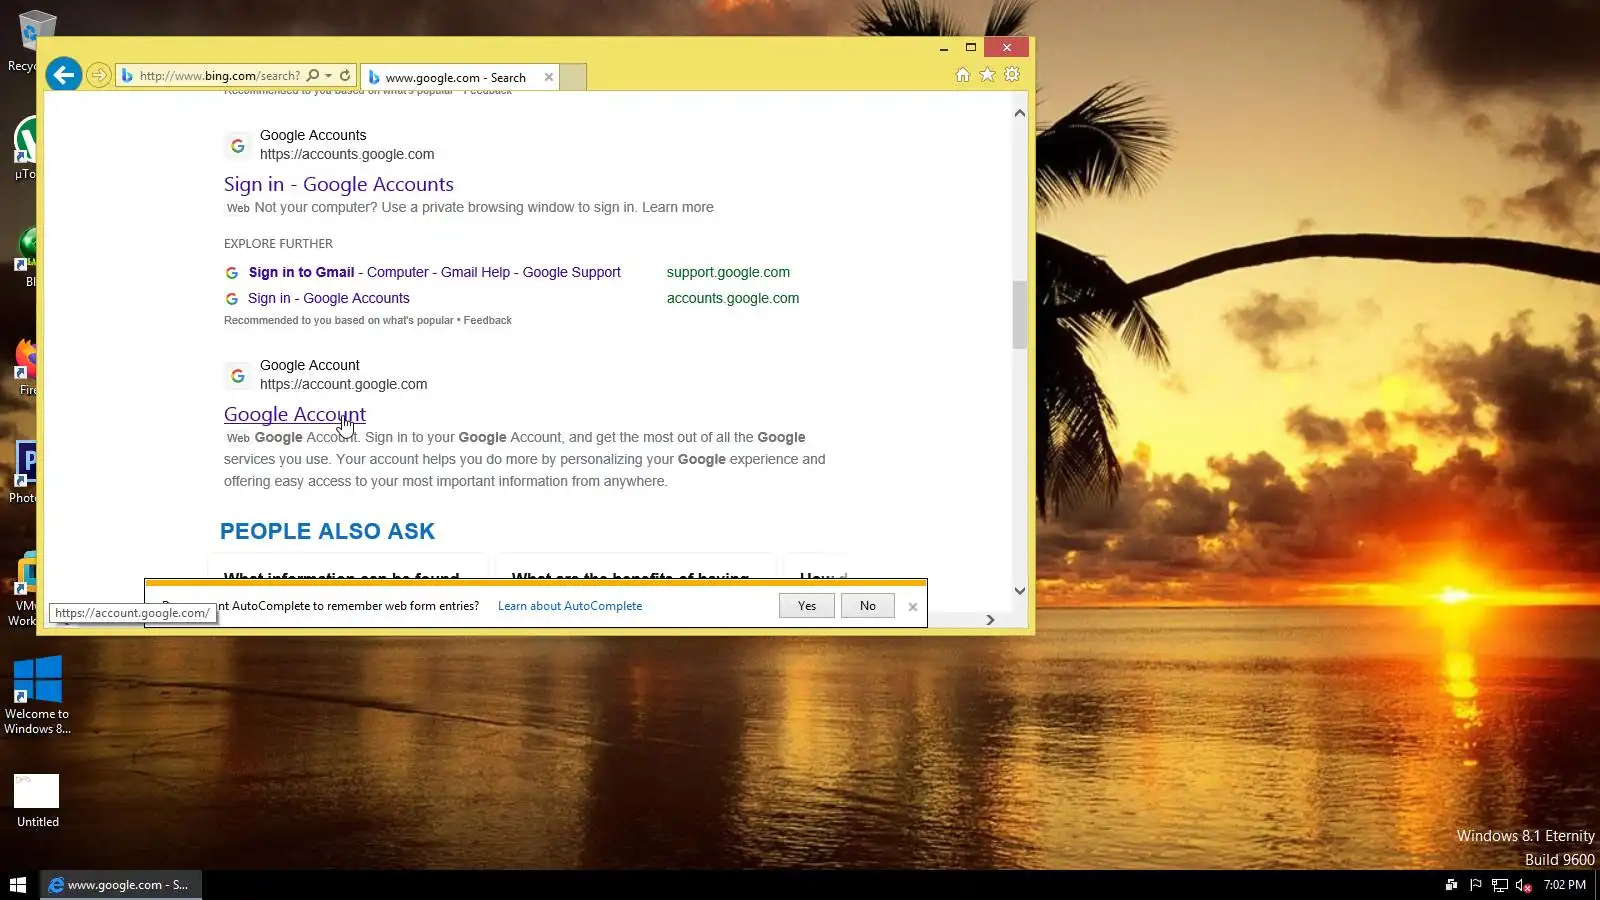1600x900 pixels.
Task: Click the Feedback link under Explore Further
Action: [x=487, y=320]
